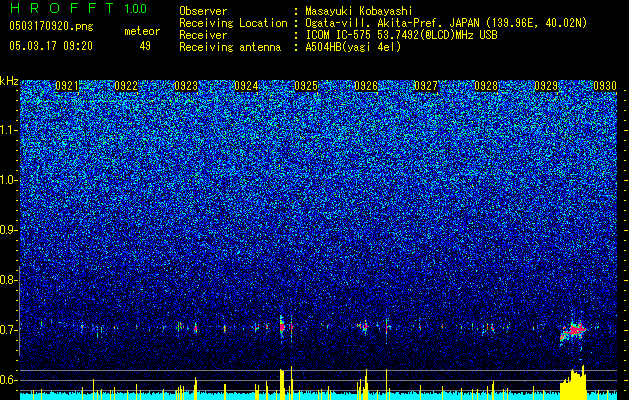Click the 0921 time marker
The image size is (629, 400).
(x=67, y=86)
